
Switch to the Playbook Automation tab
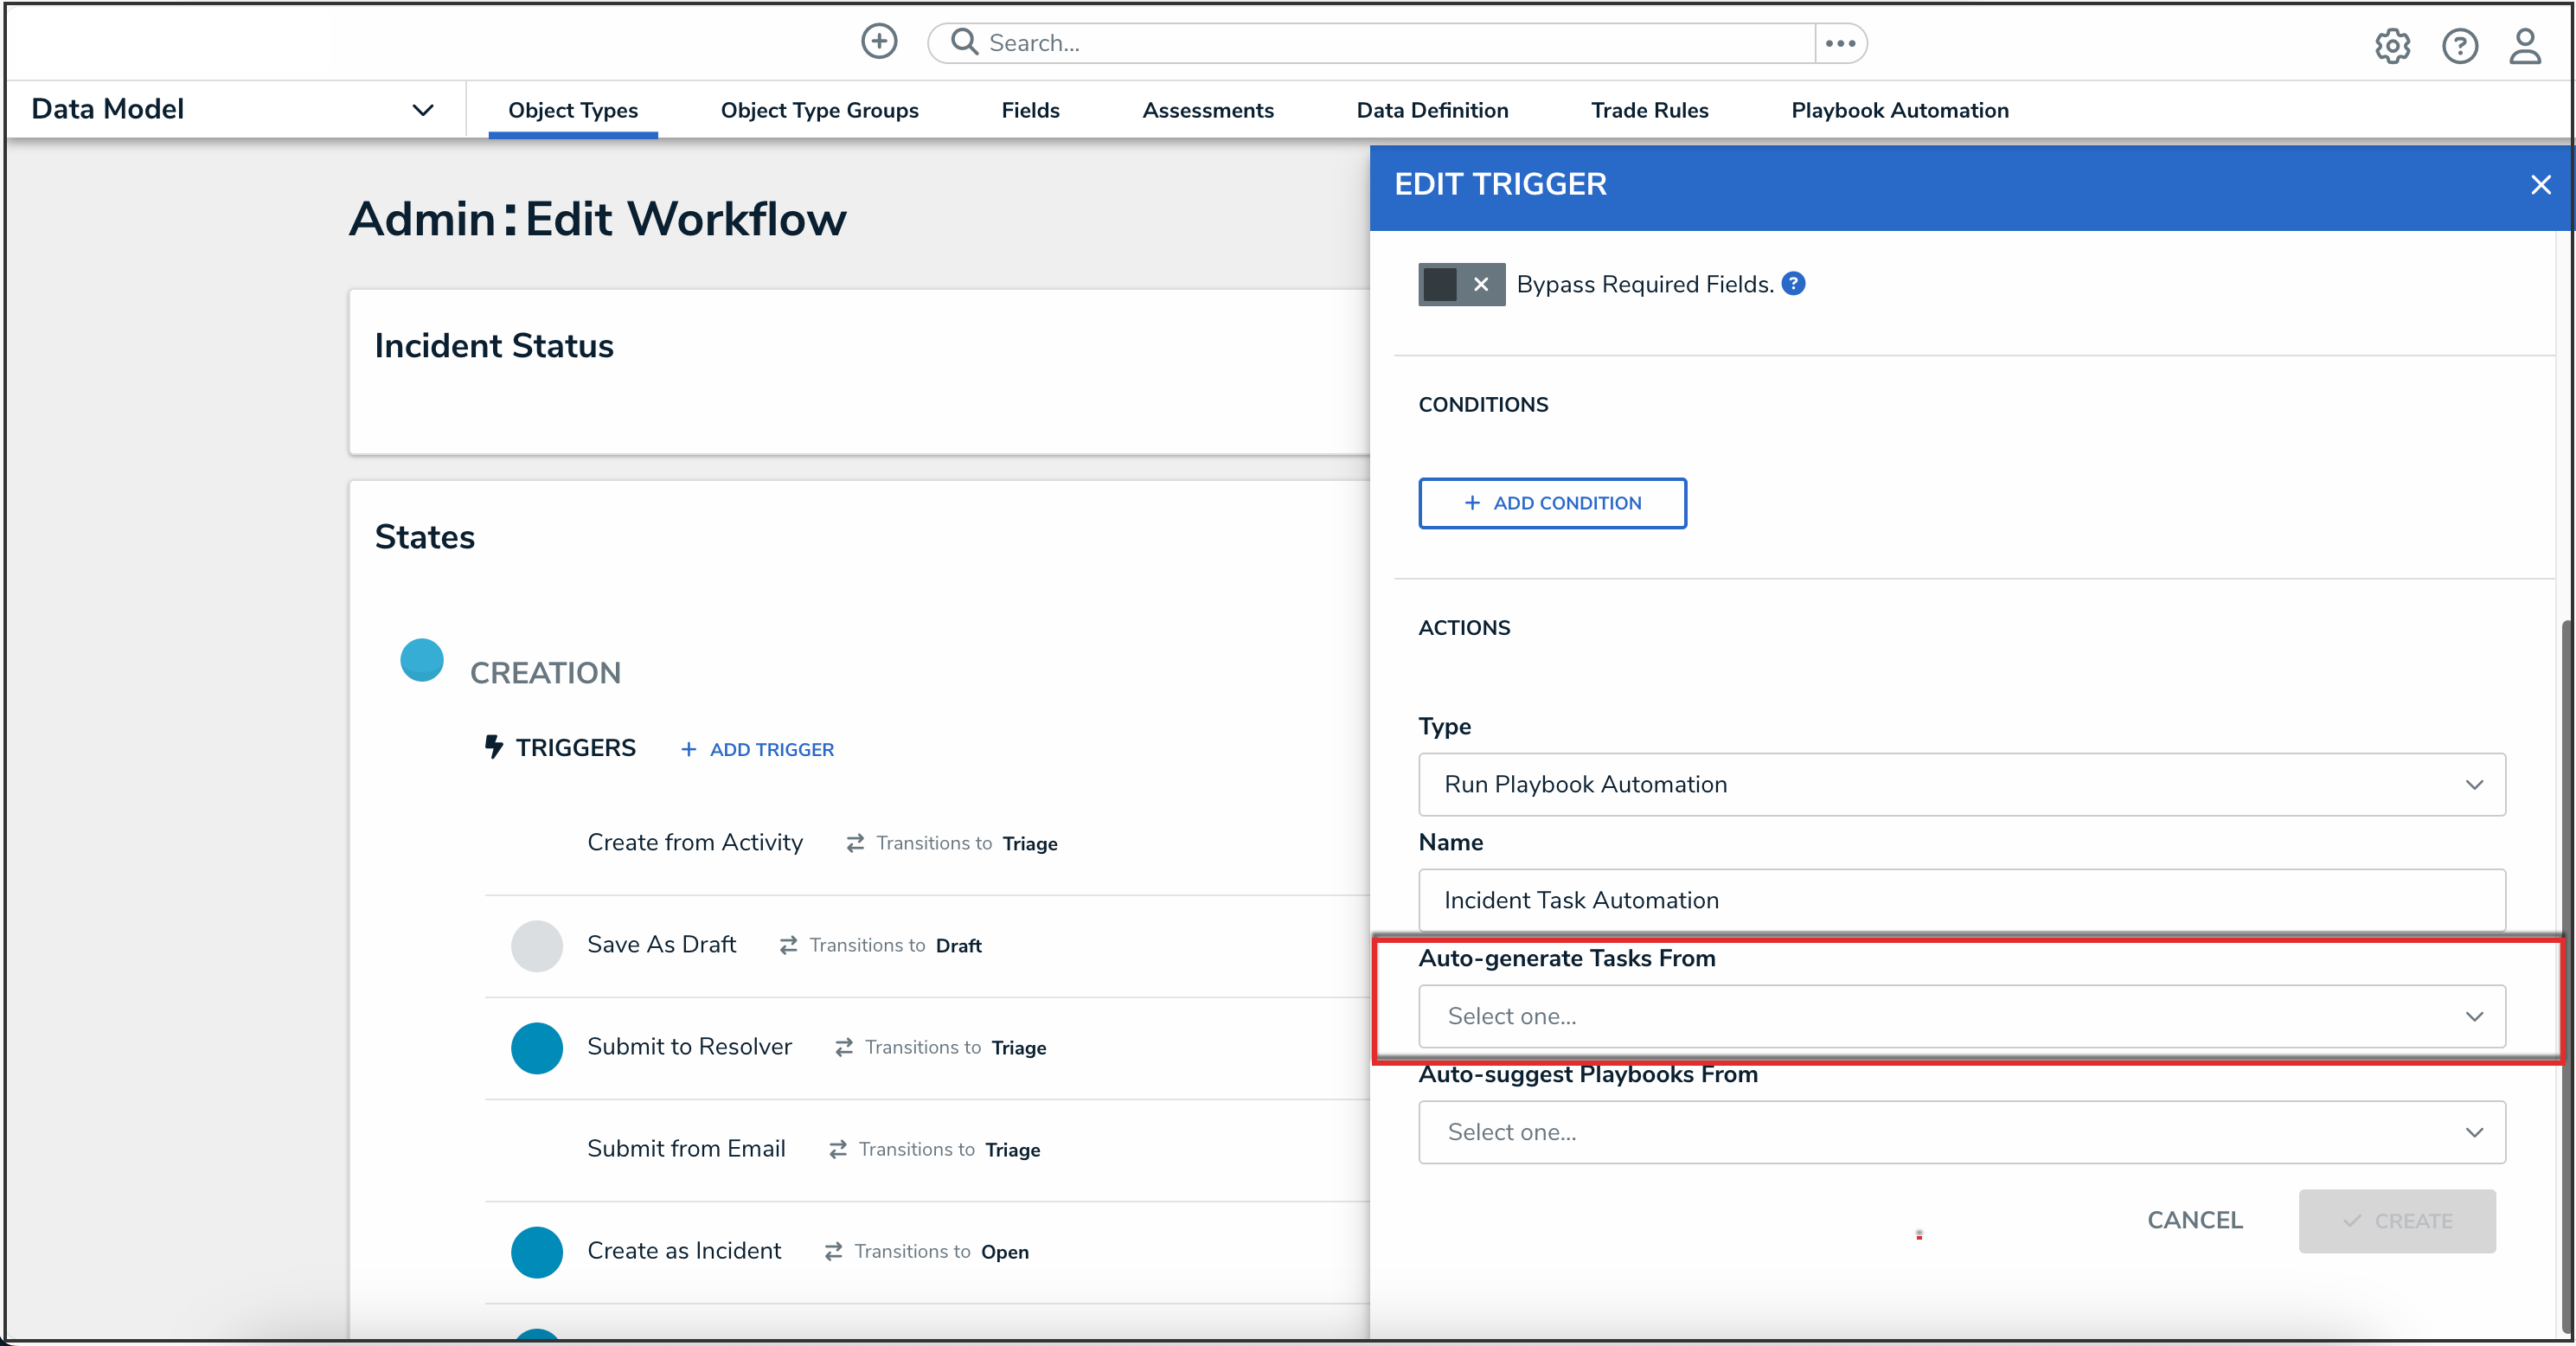1899,110
